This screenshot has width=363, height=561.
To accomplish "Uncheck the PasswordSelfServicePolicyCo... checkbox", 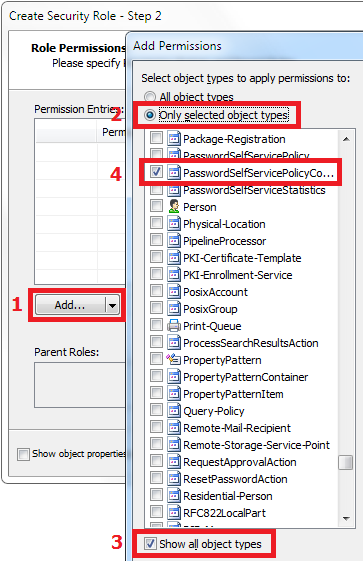I will (x=156, y=172).
